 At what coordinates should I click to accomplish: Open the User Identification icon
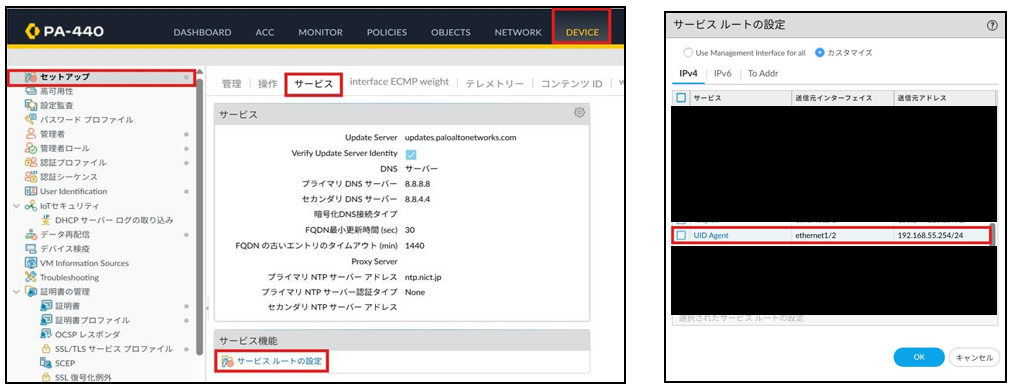[30, 192]
